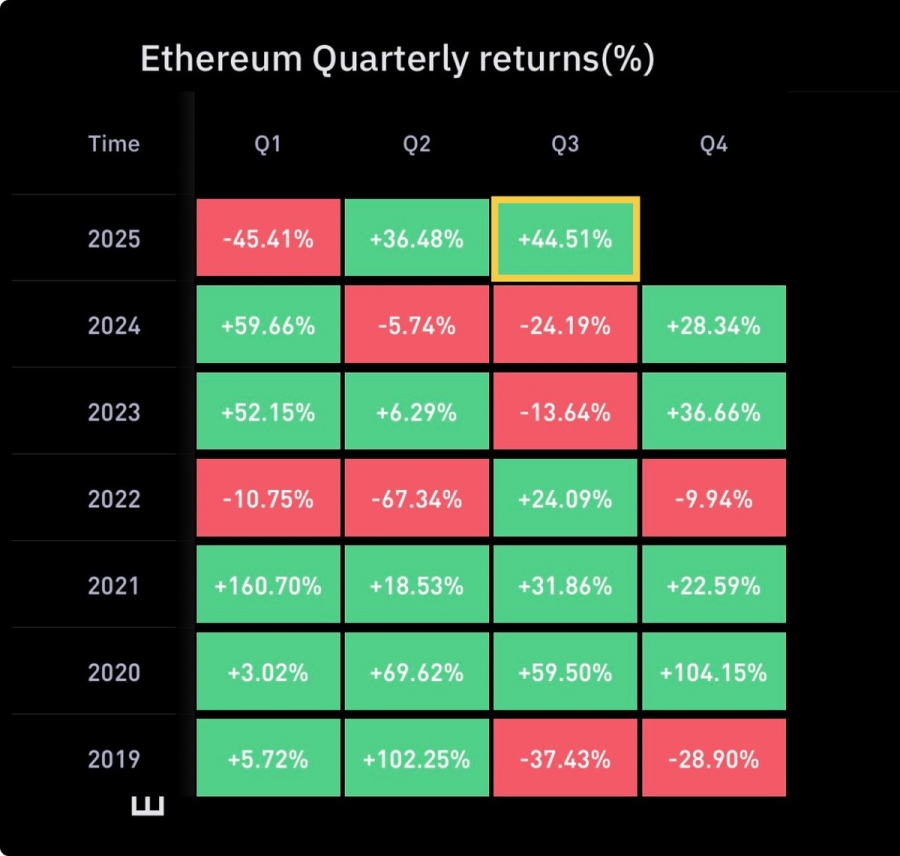900x856 pixels.
Task: Click the Ethereum Quarterly returns title
Action: tap(397, 59)
